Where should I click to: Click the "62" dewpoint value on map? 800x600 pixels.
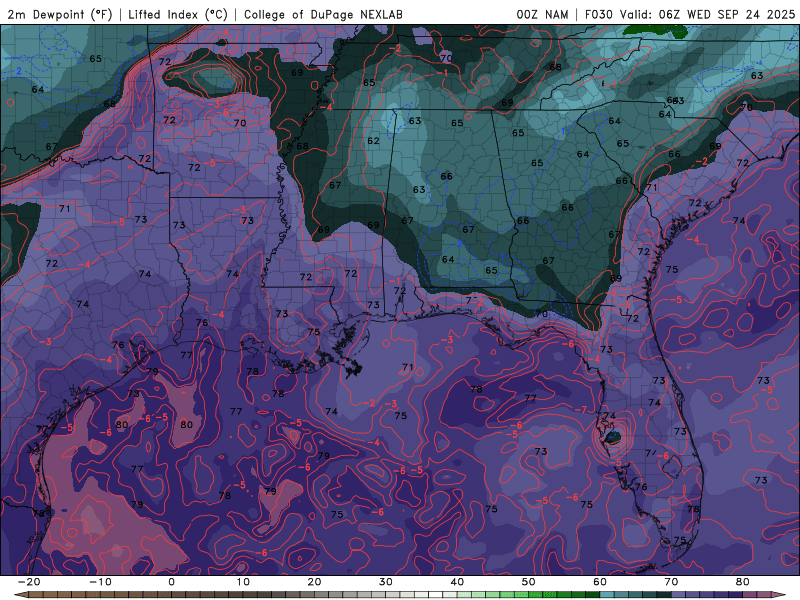373,141
